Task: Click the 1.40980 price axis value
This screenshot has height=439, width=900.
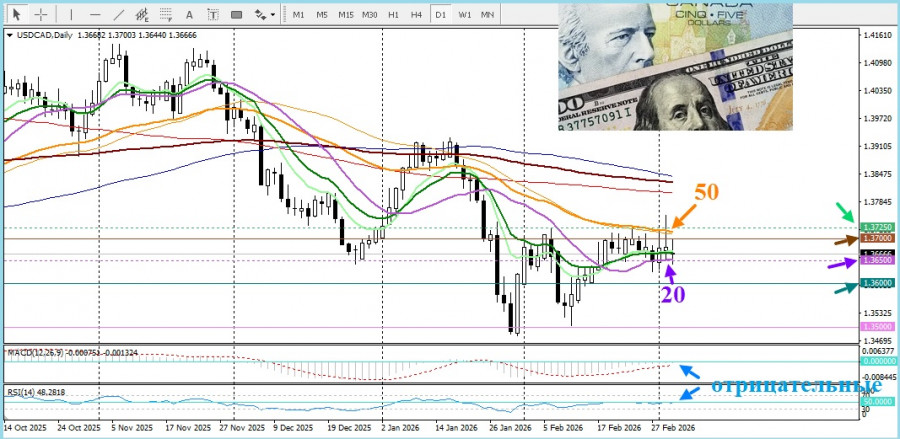Action: coord(878,63)
